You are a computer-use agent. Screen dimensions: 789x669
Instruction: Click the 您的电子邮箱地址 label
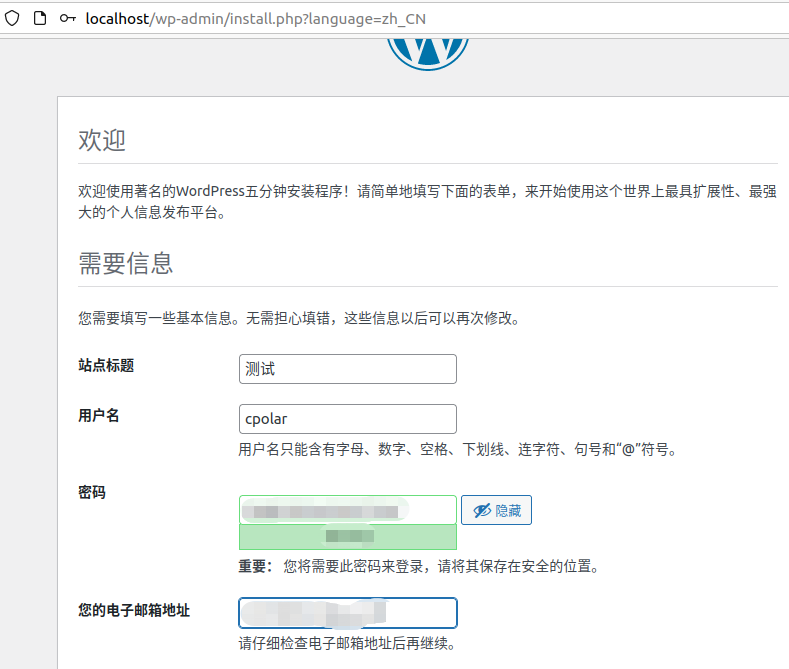[134, 610]
